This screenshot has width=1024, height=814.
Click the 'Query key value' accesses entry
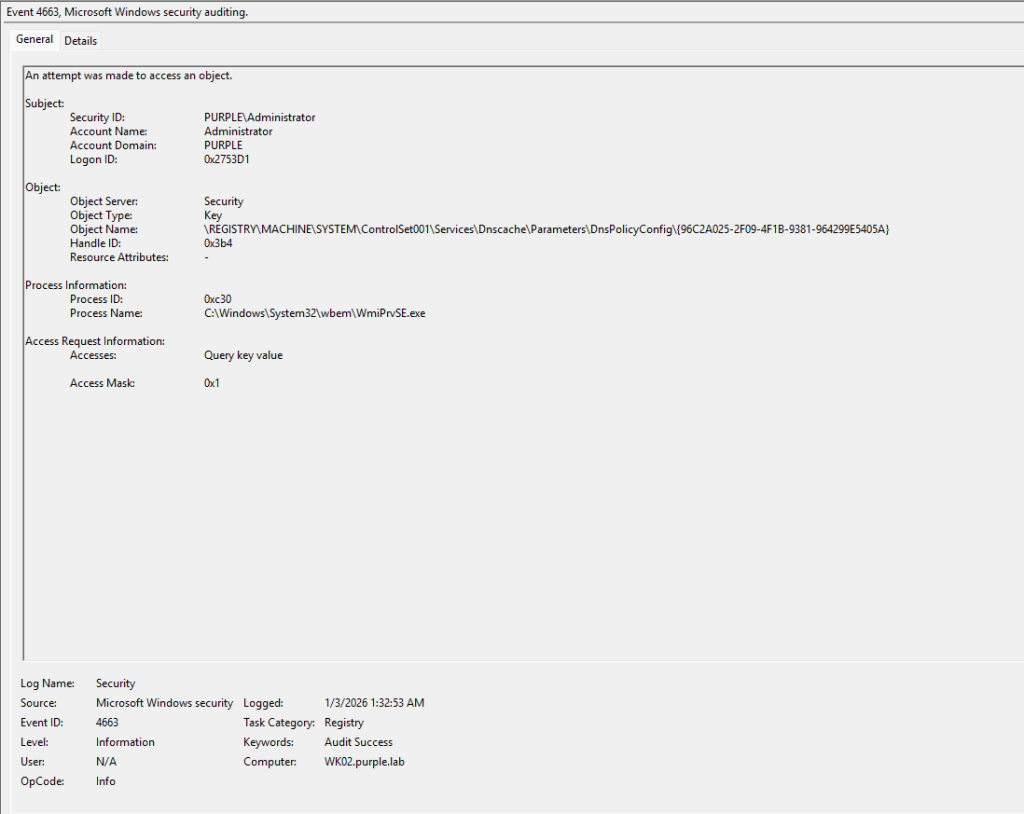pyautogui.click(x=243, y=356)
